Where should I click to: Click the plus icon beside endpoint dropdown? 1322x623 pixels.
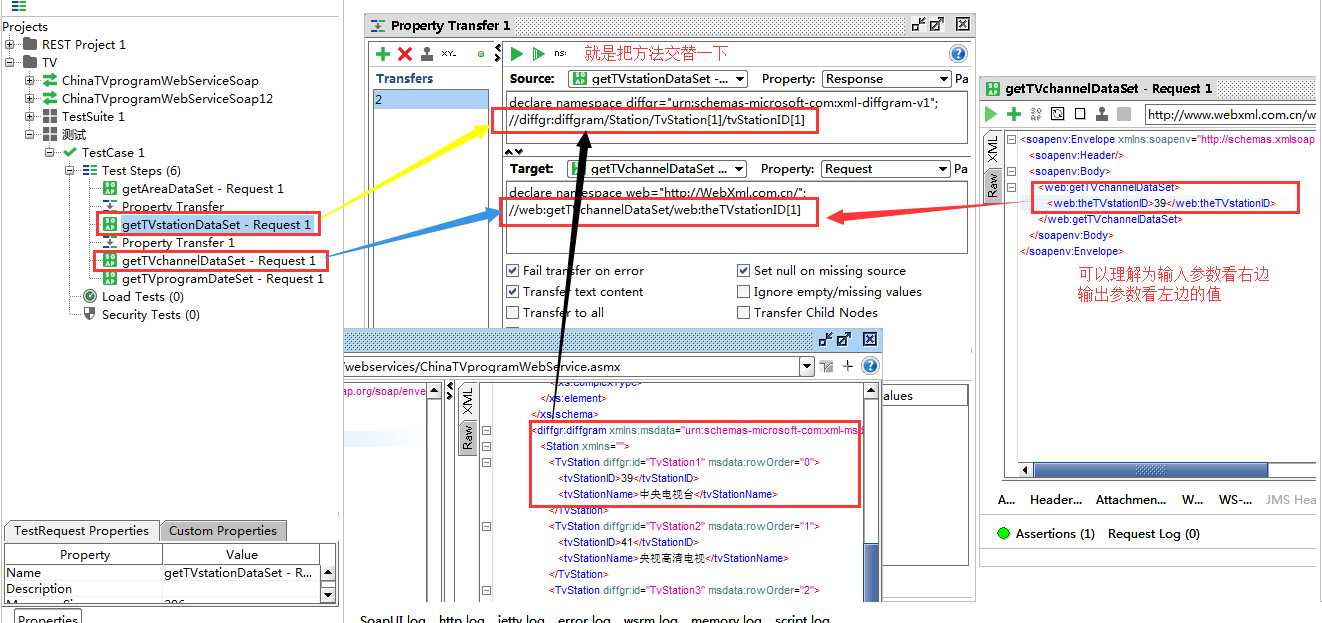point(848,367)
